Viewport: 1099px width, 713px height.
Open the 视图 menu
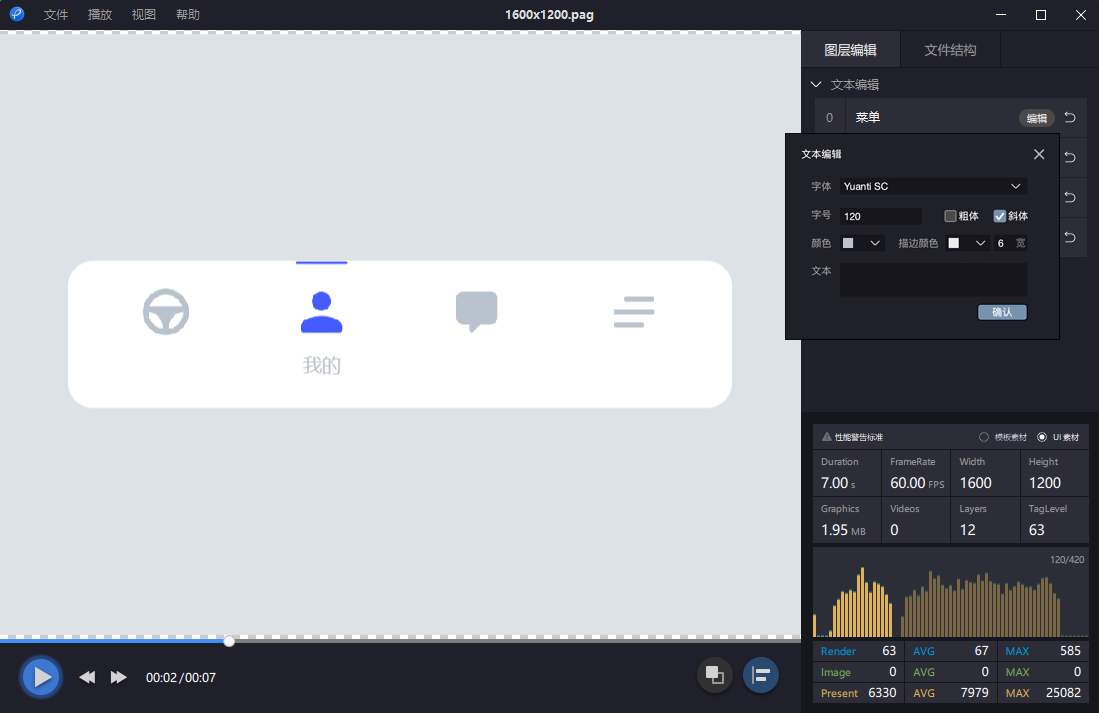tap(144, 15)
